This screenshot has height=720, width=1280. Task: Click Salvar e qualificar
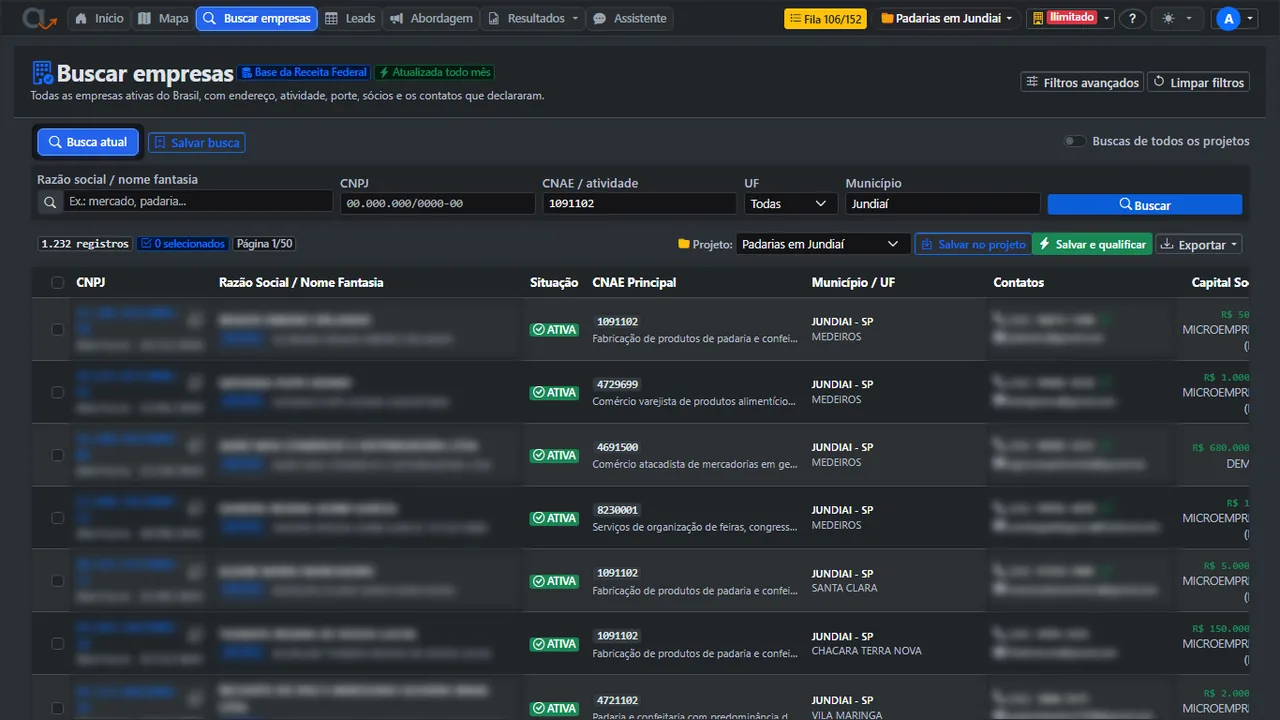pyautogui.click(x=1092, y=244)
